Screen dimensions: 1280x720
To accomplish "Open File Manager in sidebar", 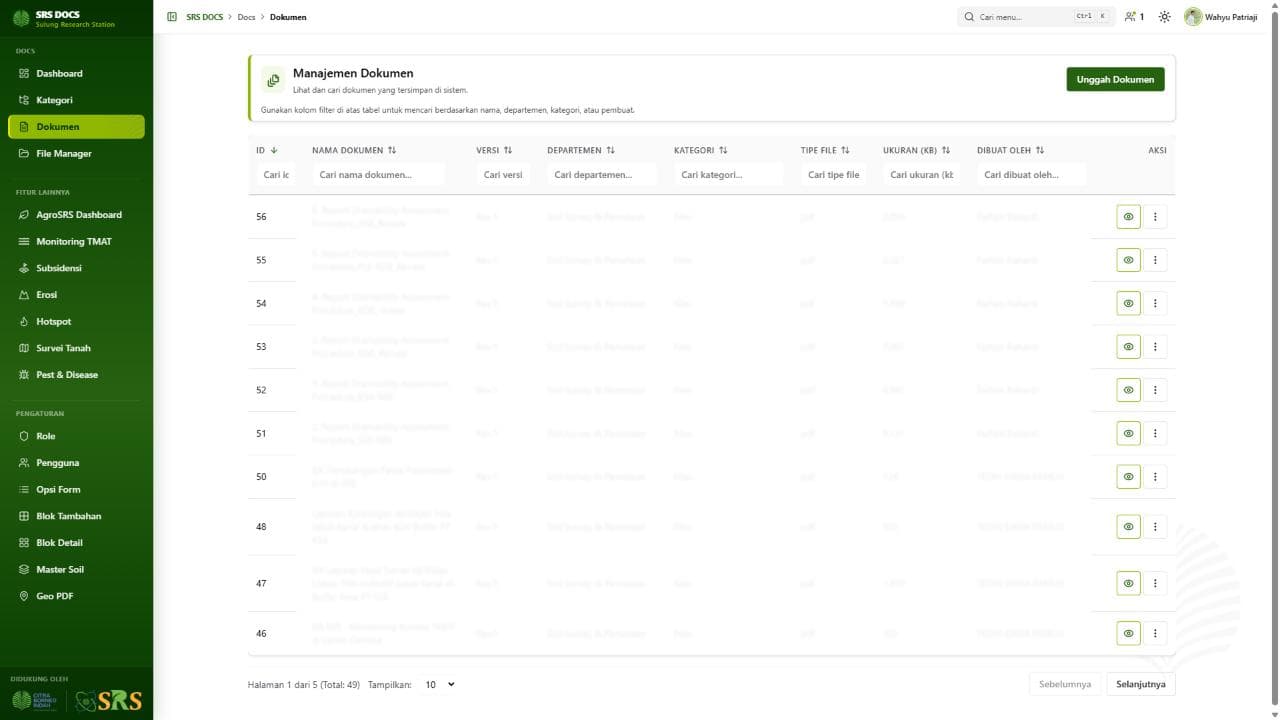I will pyautogui.click(x=76, y=153).
